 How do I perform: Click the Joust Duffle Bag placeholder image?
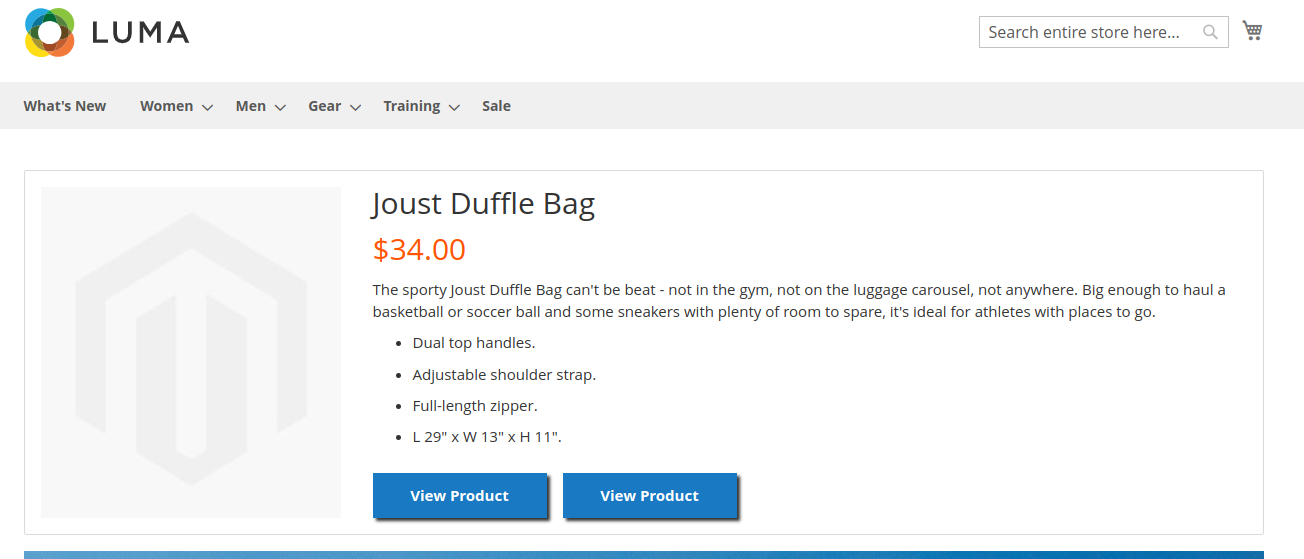point(191,352)
